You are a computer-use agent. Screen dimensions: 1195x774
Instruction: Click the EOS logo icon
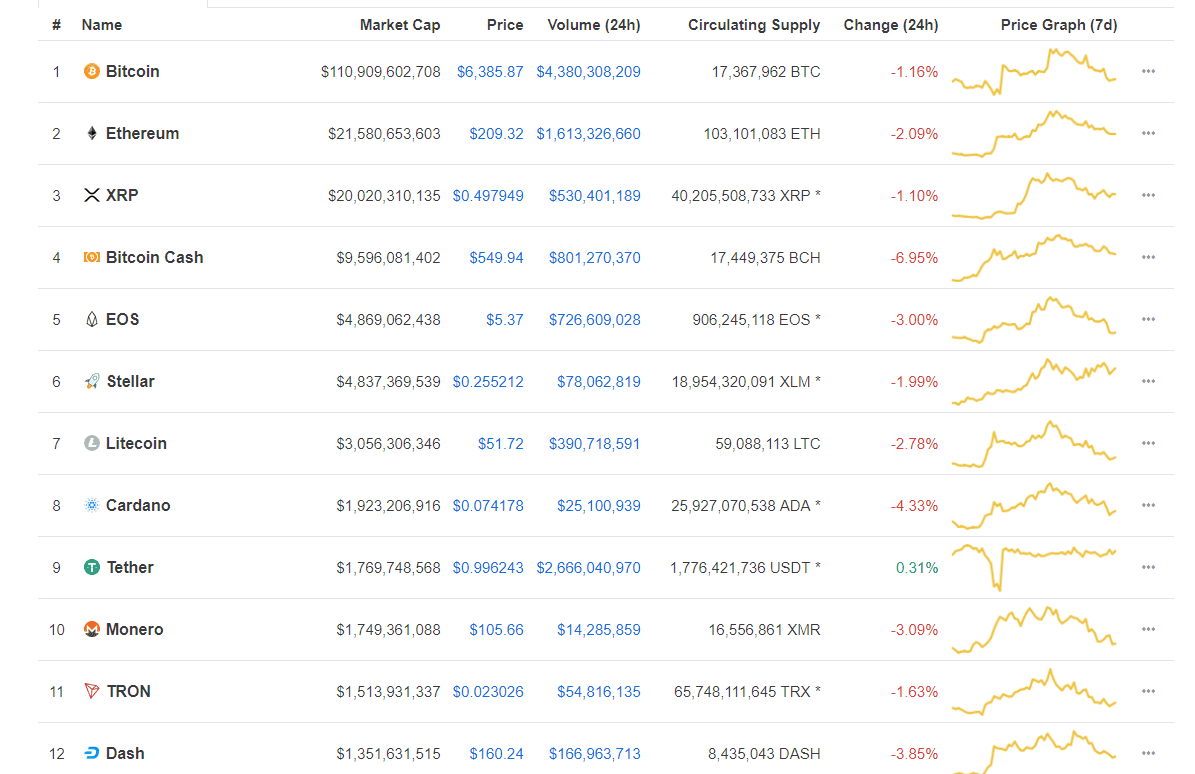click(91, 319)
